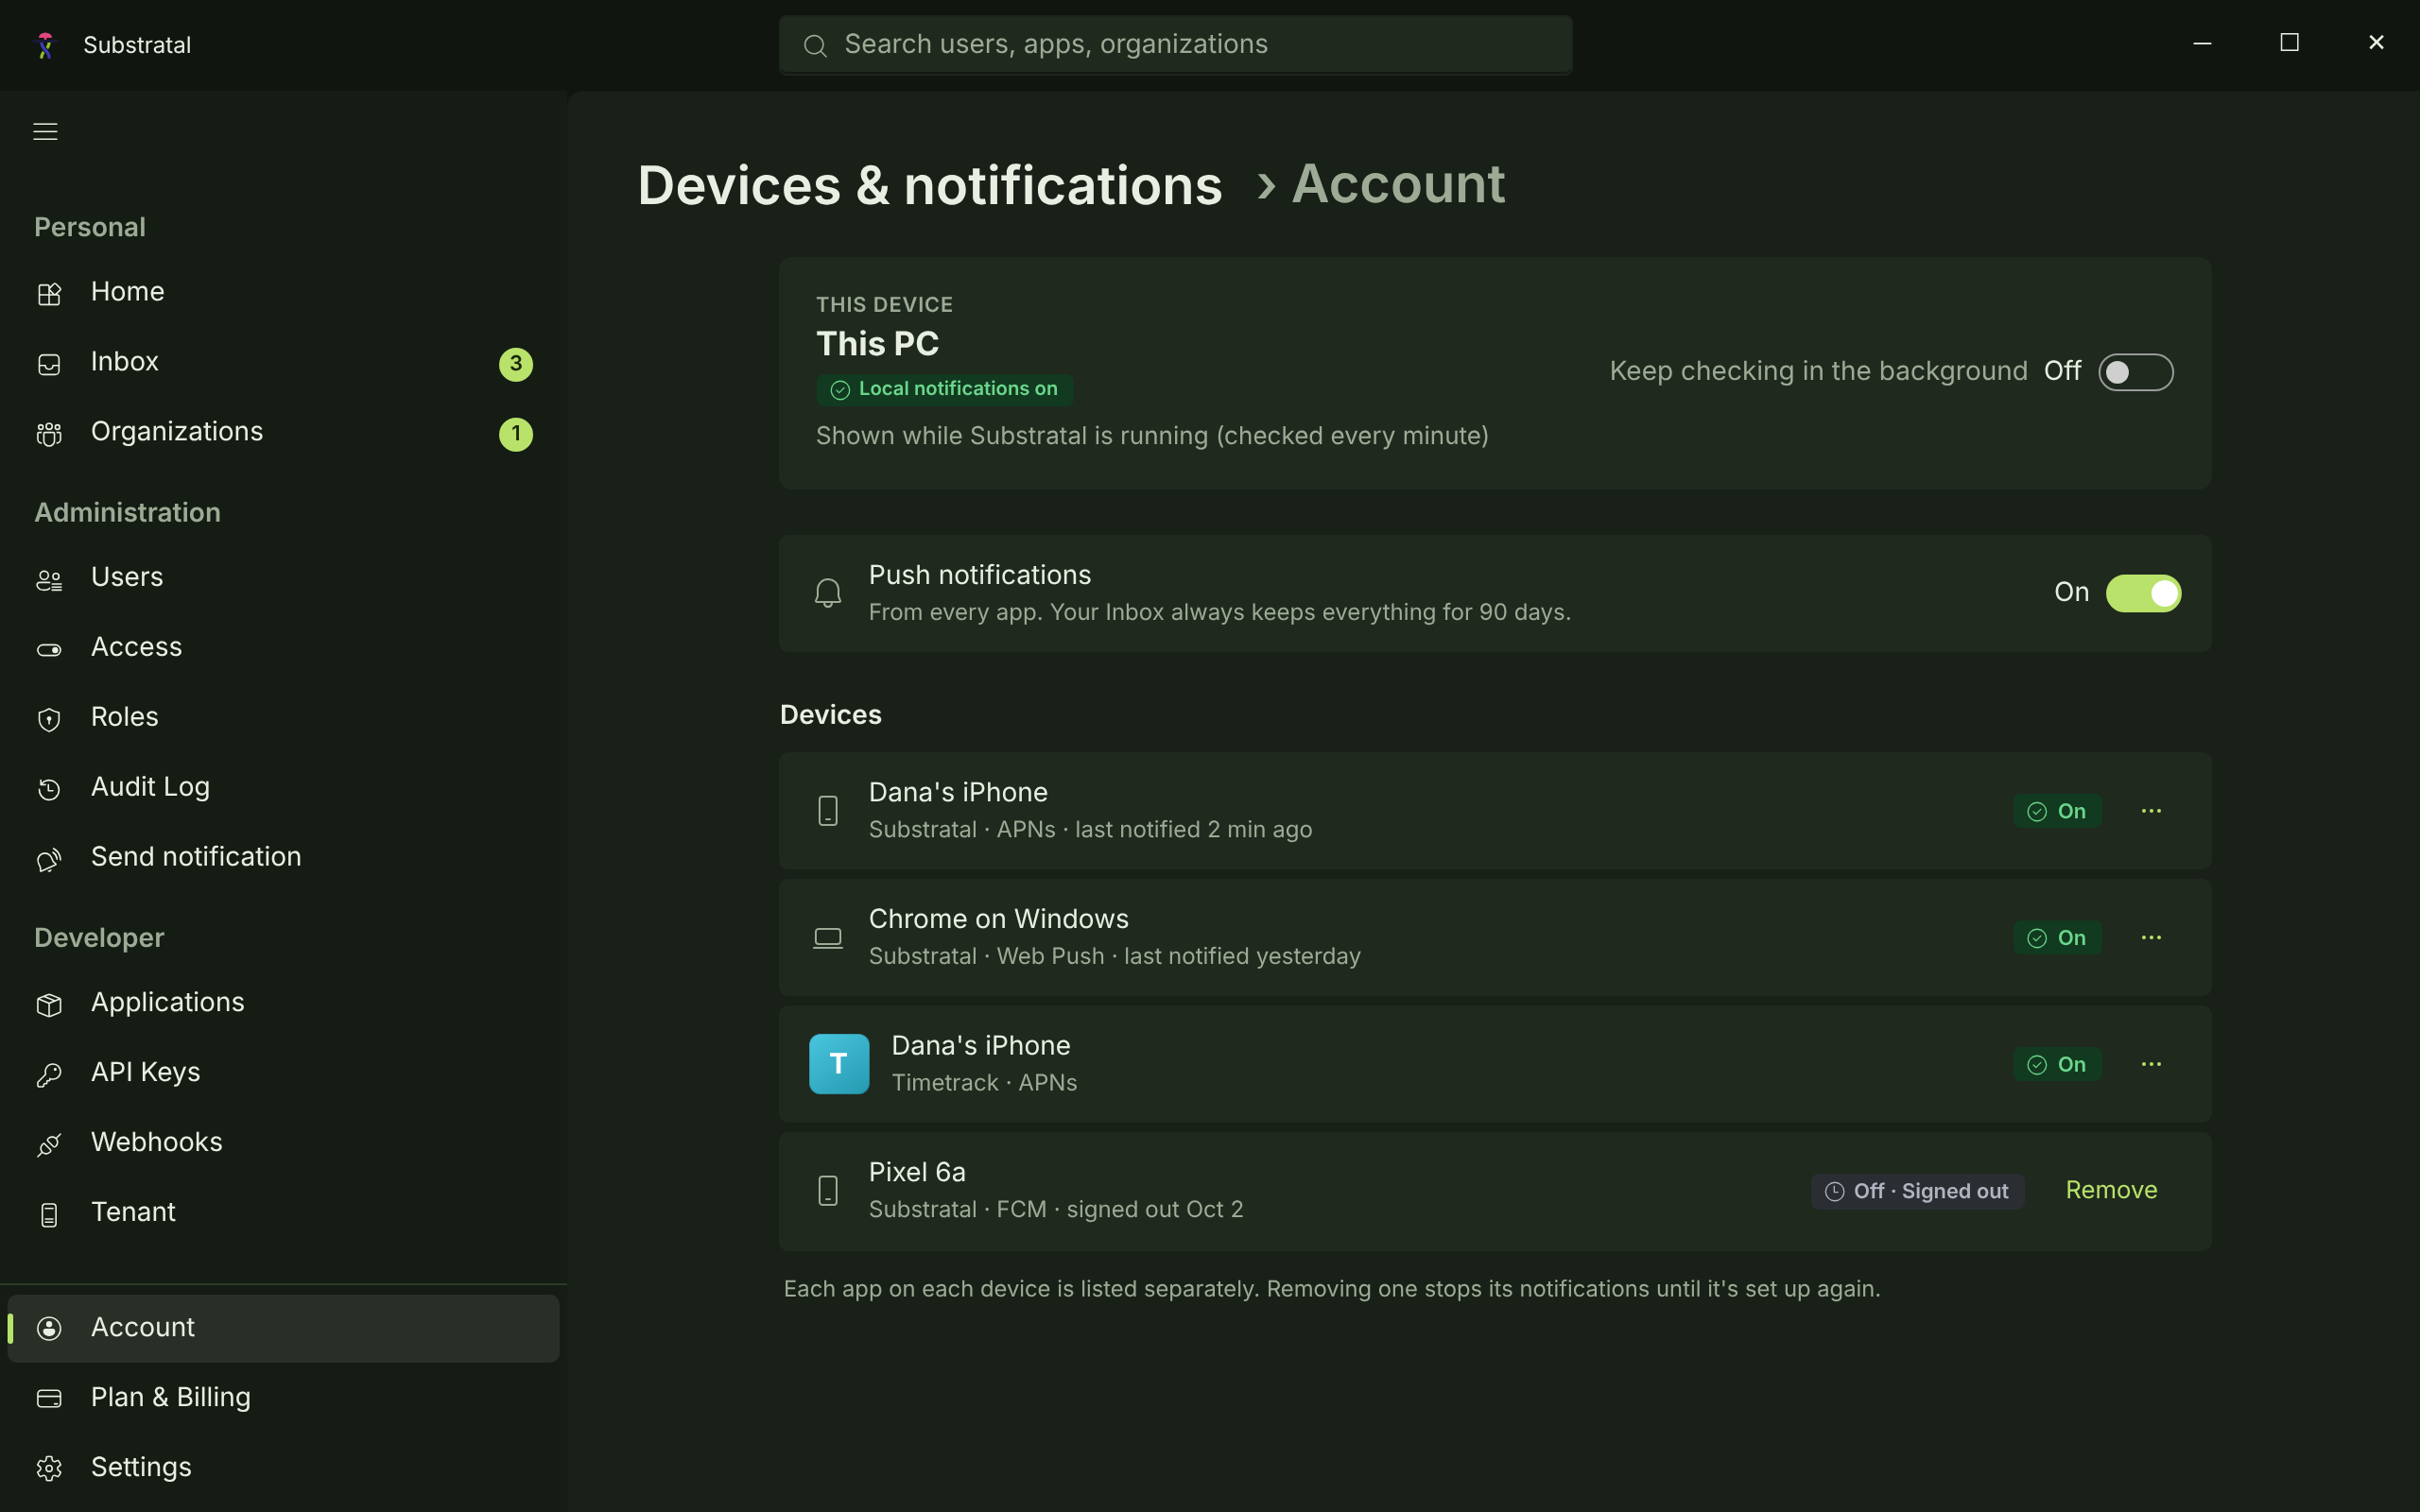Click the Applications box icon
Image resolution: width=2420 pixels, height=1512 pixels.
click(x=49, y=1004)
